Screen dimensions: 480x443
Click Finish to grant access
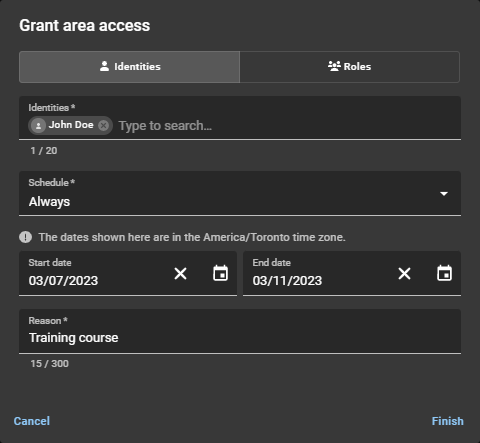tap(448, 421)
